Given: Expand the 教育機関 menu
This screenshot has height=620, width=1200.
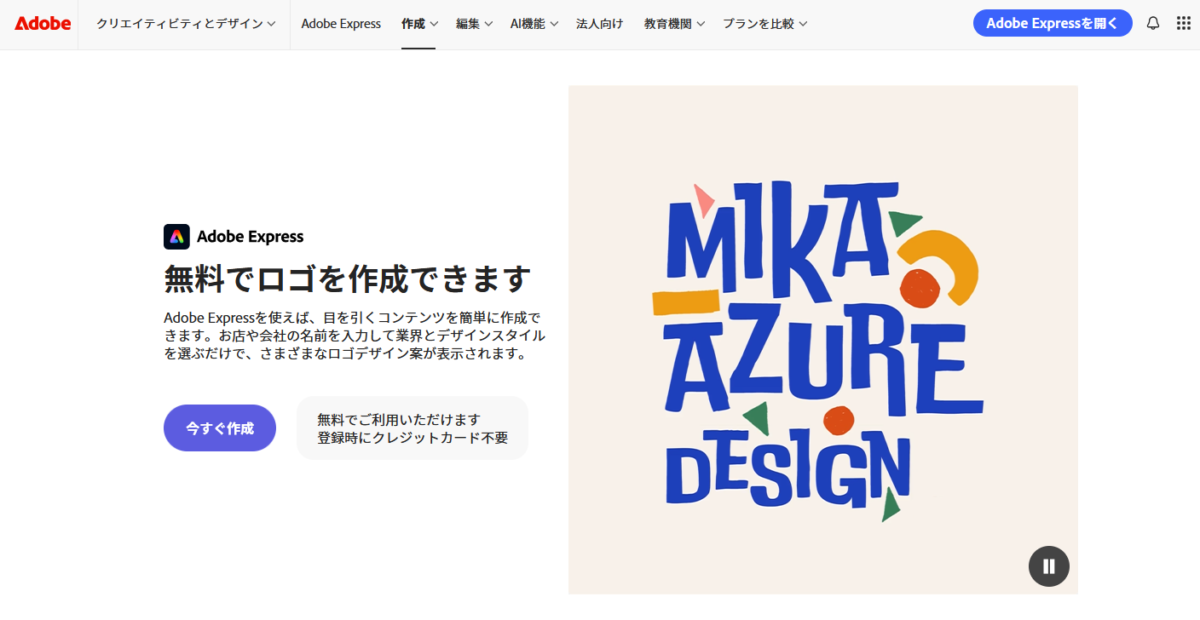Looking at the screenshot, I should click(x=674, y=23).
